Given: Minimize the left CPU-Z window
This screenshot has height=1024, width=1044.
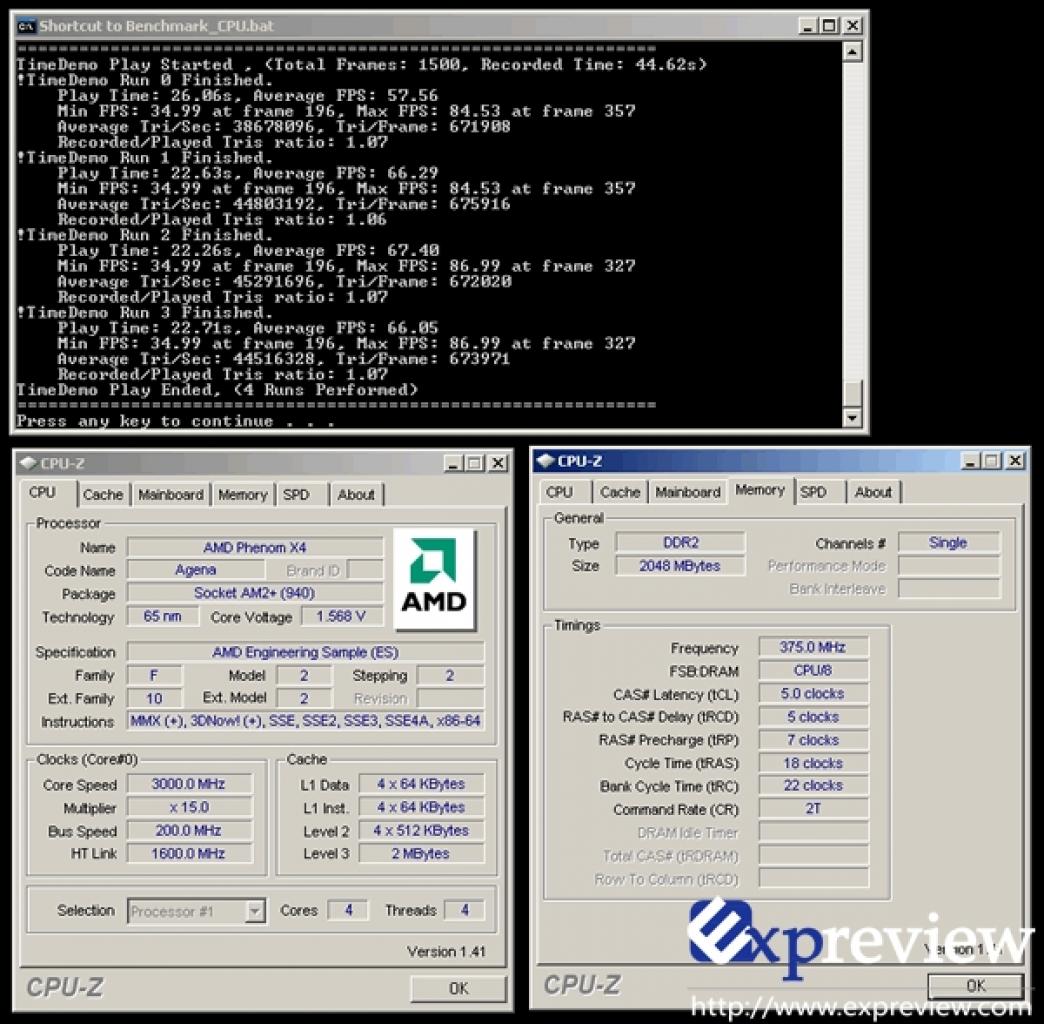Looking at the screenshot, I should (453, 463).
